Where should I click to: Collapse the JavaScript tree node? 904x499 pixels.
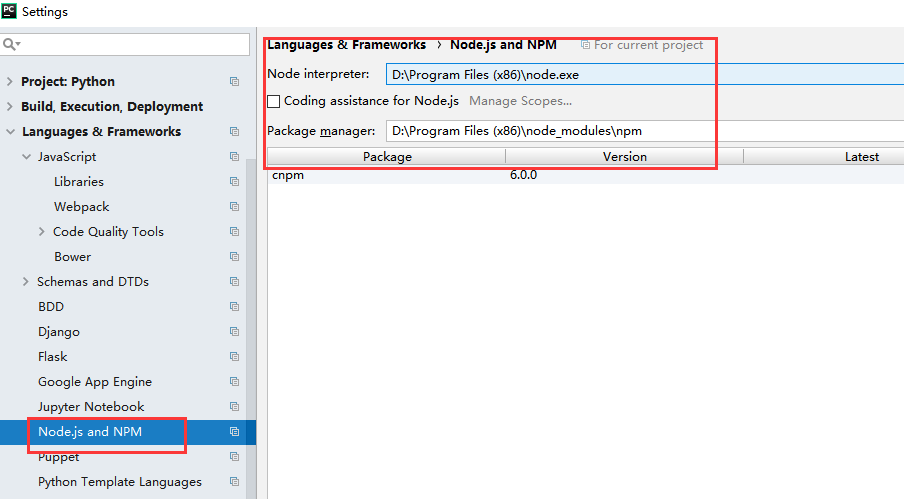pyautogui.click(x=27, y=157)
